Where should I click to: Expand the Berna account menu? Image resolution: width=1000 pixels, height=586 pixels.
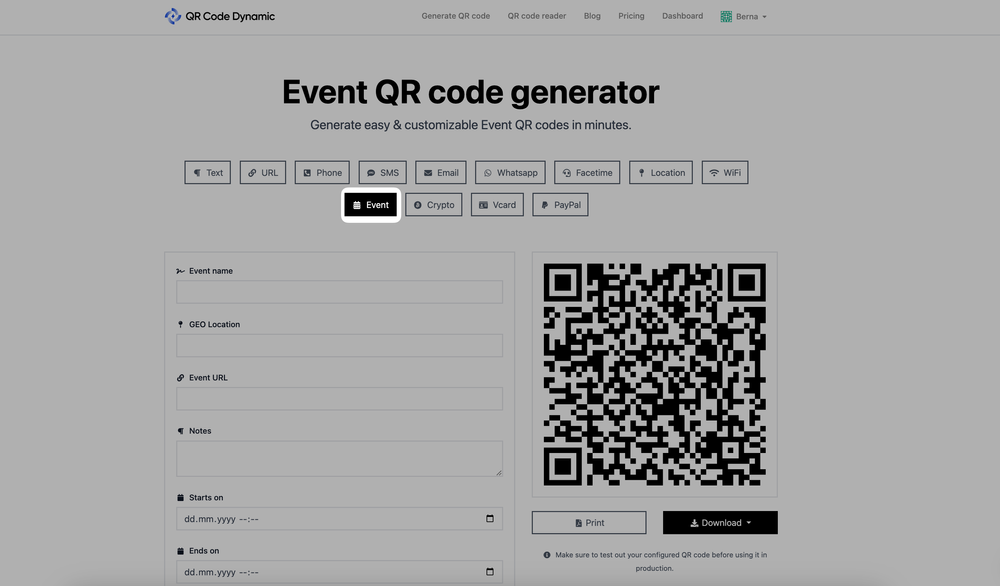tap(743, 15)
